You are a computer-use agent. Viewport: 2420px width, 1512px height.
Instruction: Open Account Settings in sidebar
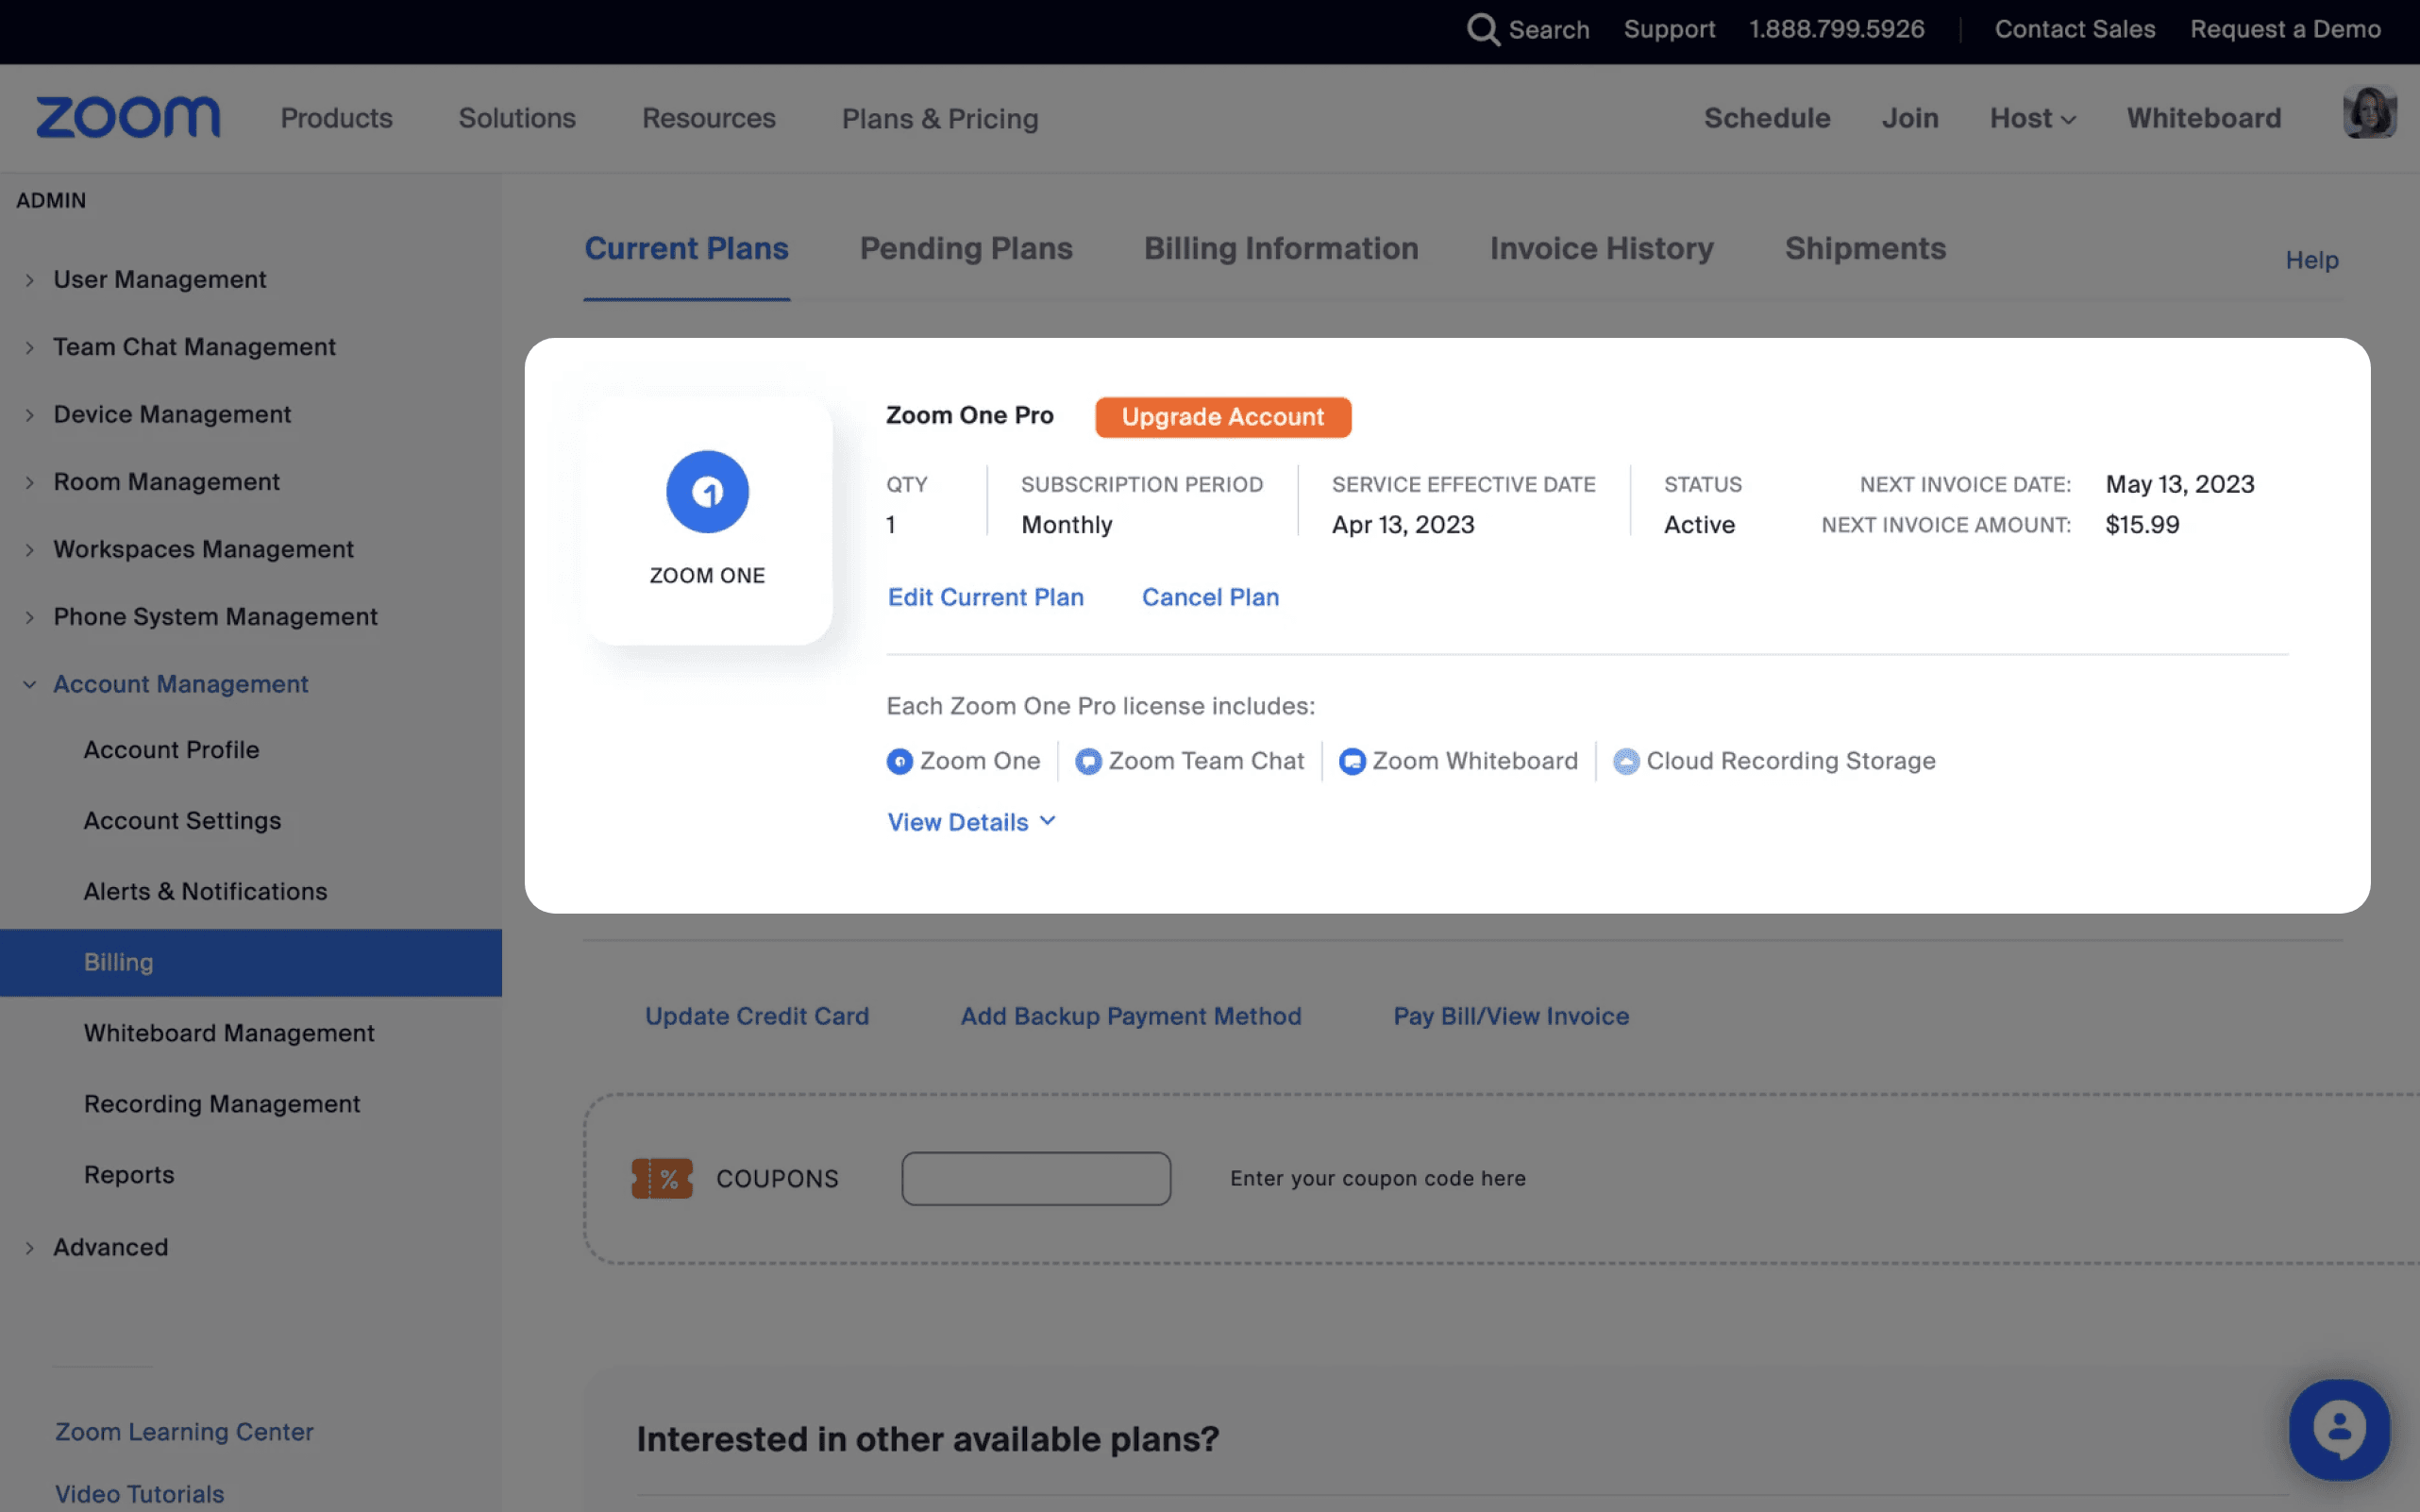click(x=182, y=821)
